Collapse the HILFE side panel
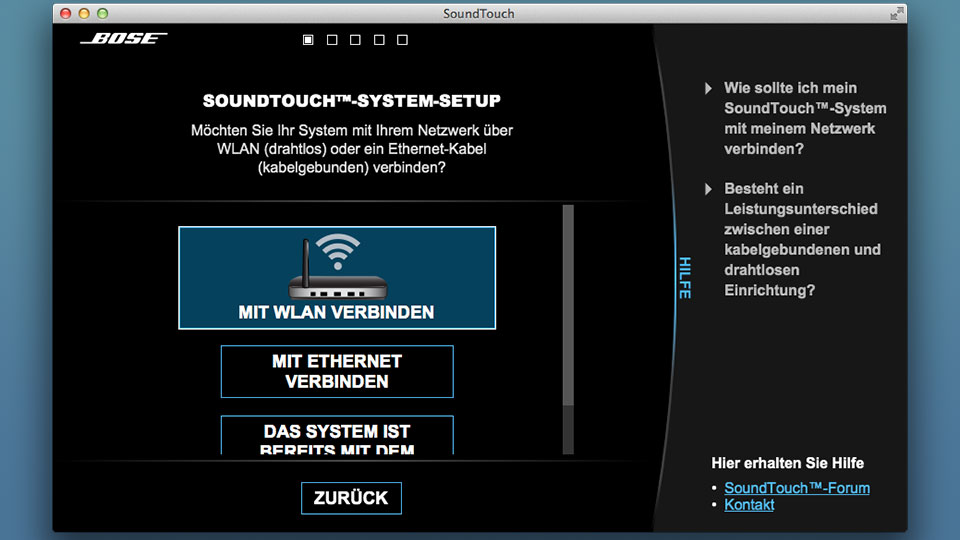The image size is (960, 540). click(x=684, y=277)
